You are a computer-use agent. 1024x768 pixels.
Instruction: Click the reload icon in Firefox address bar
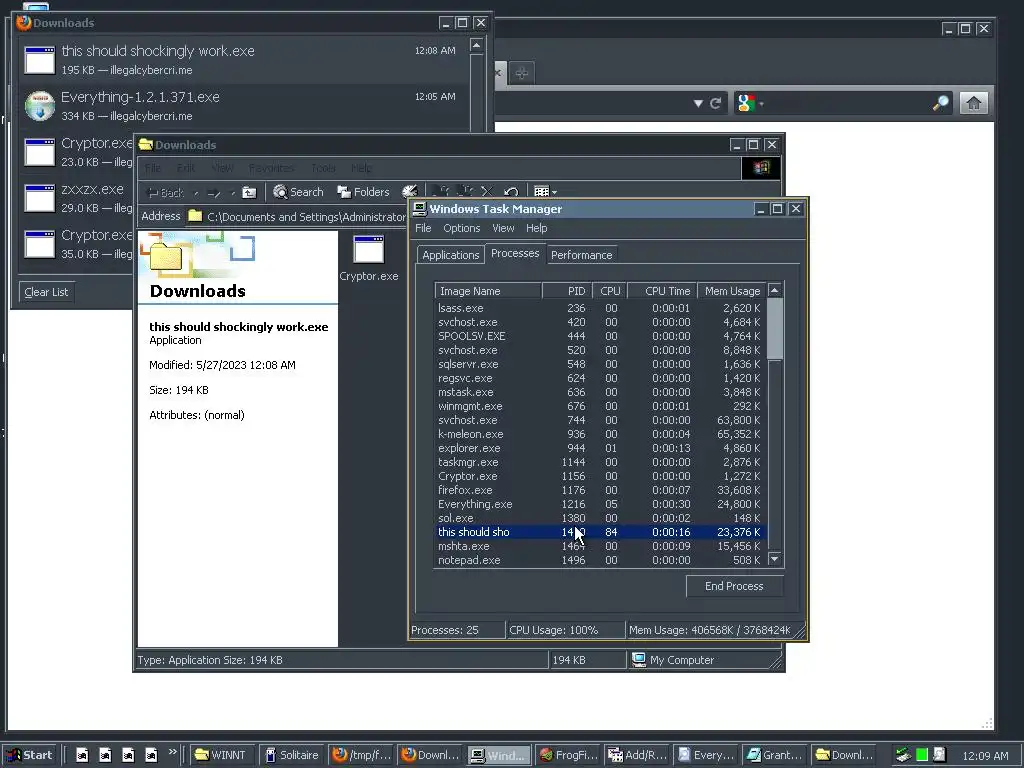click(x=716, y=103)
